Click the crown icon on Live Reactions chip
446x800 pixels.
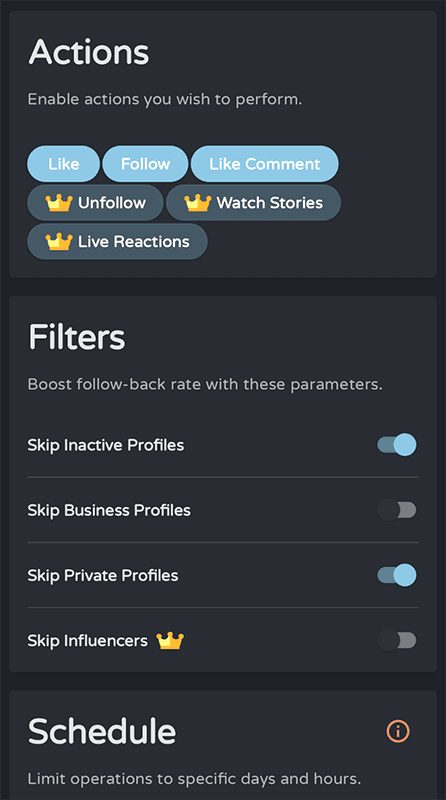point(59,241)
